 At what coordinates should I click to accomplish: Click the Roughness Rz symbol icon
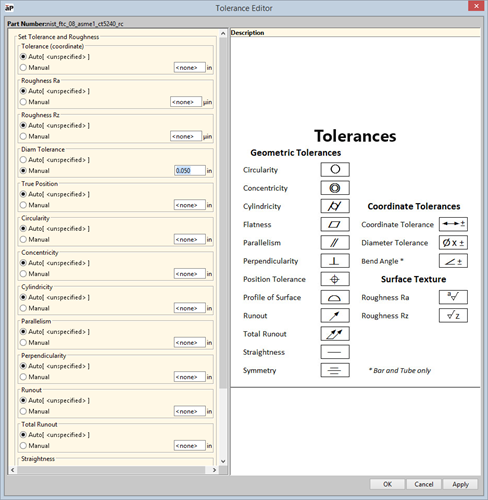[453, 315]
